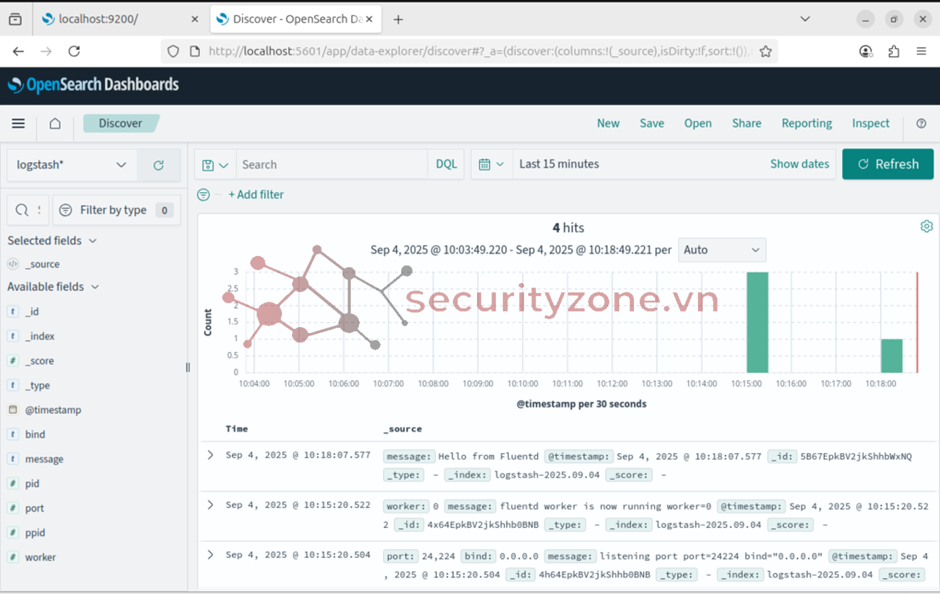Click the bind field in the list
This screenshot has height=594, width=940.
pos(35,435)
